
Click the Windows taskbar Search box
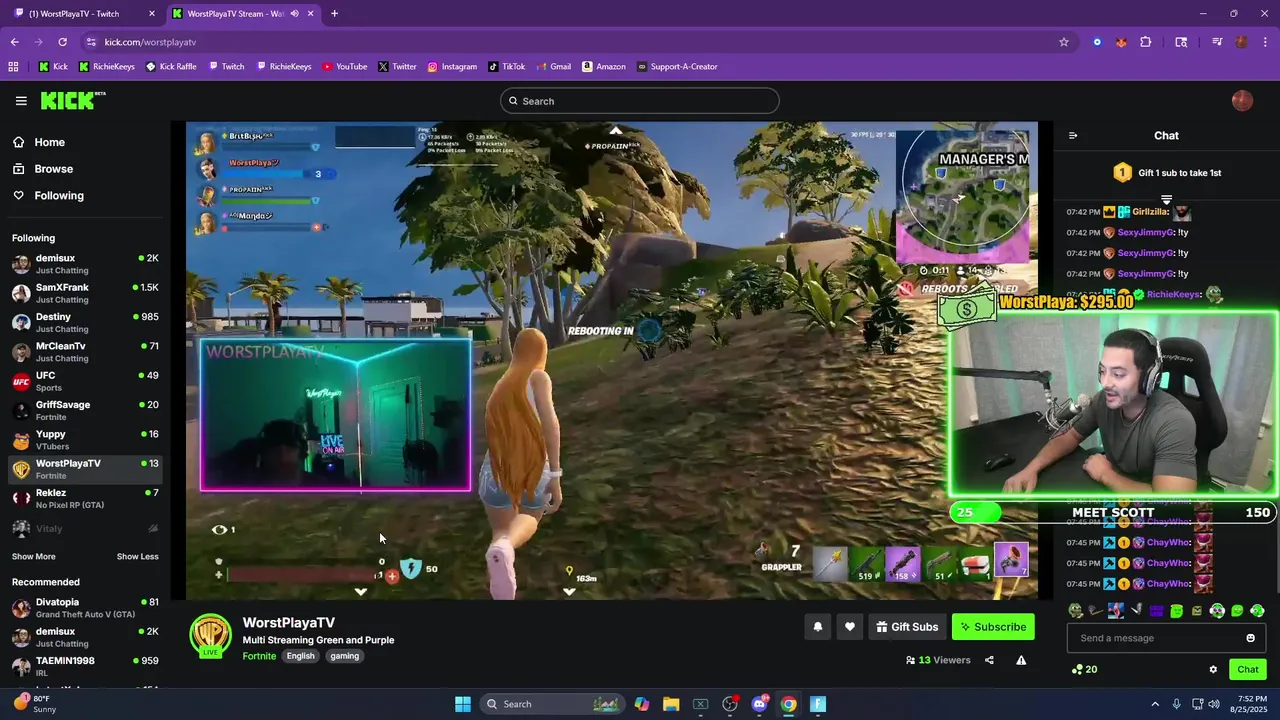550,704
